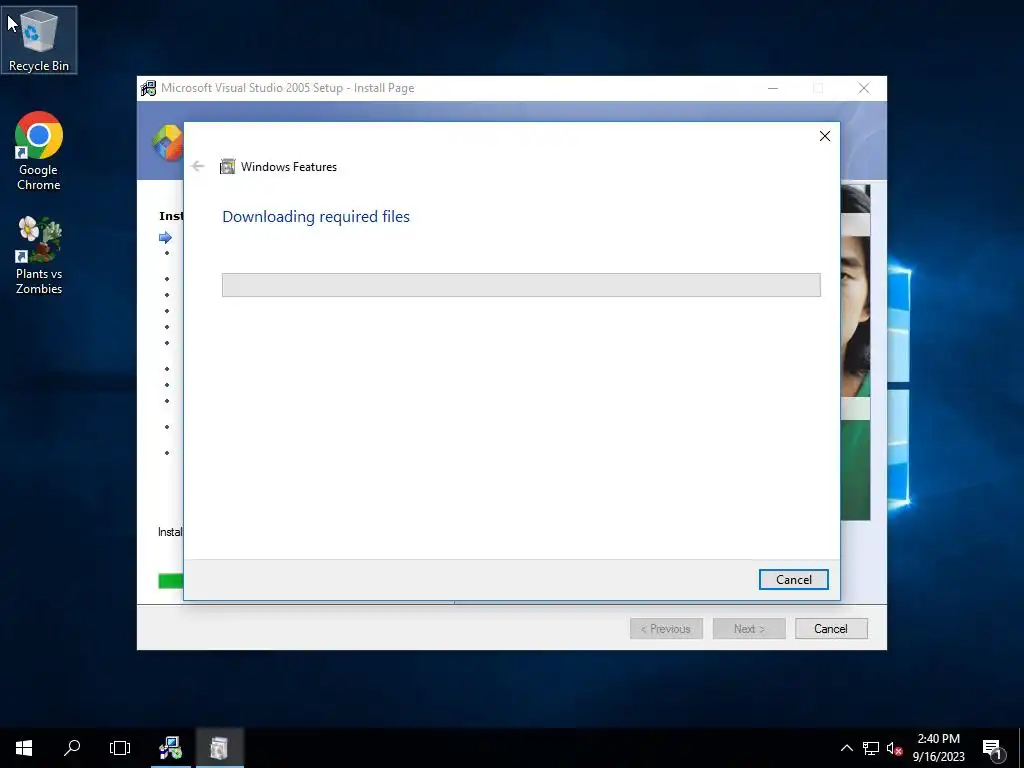
Task: Click Cancel in Visual Studio Setup window
Action: (831, 628)
